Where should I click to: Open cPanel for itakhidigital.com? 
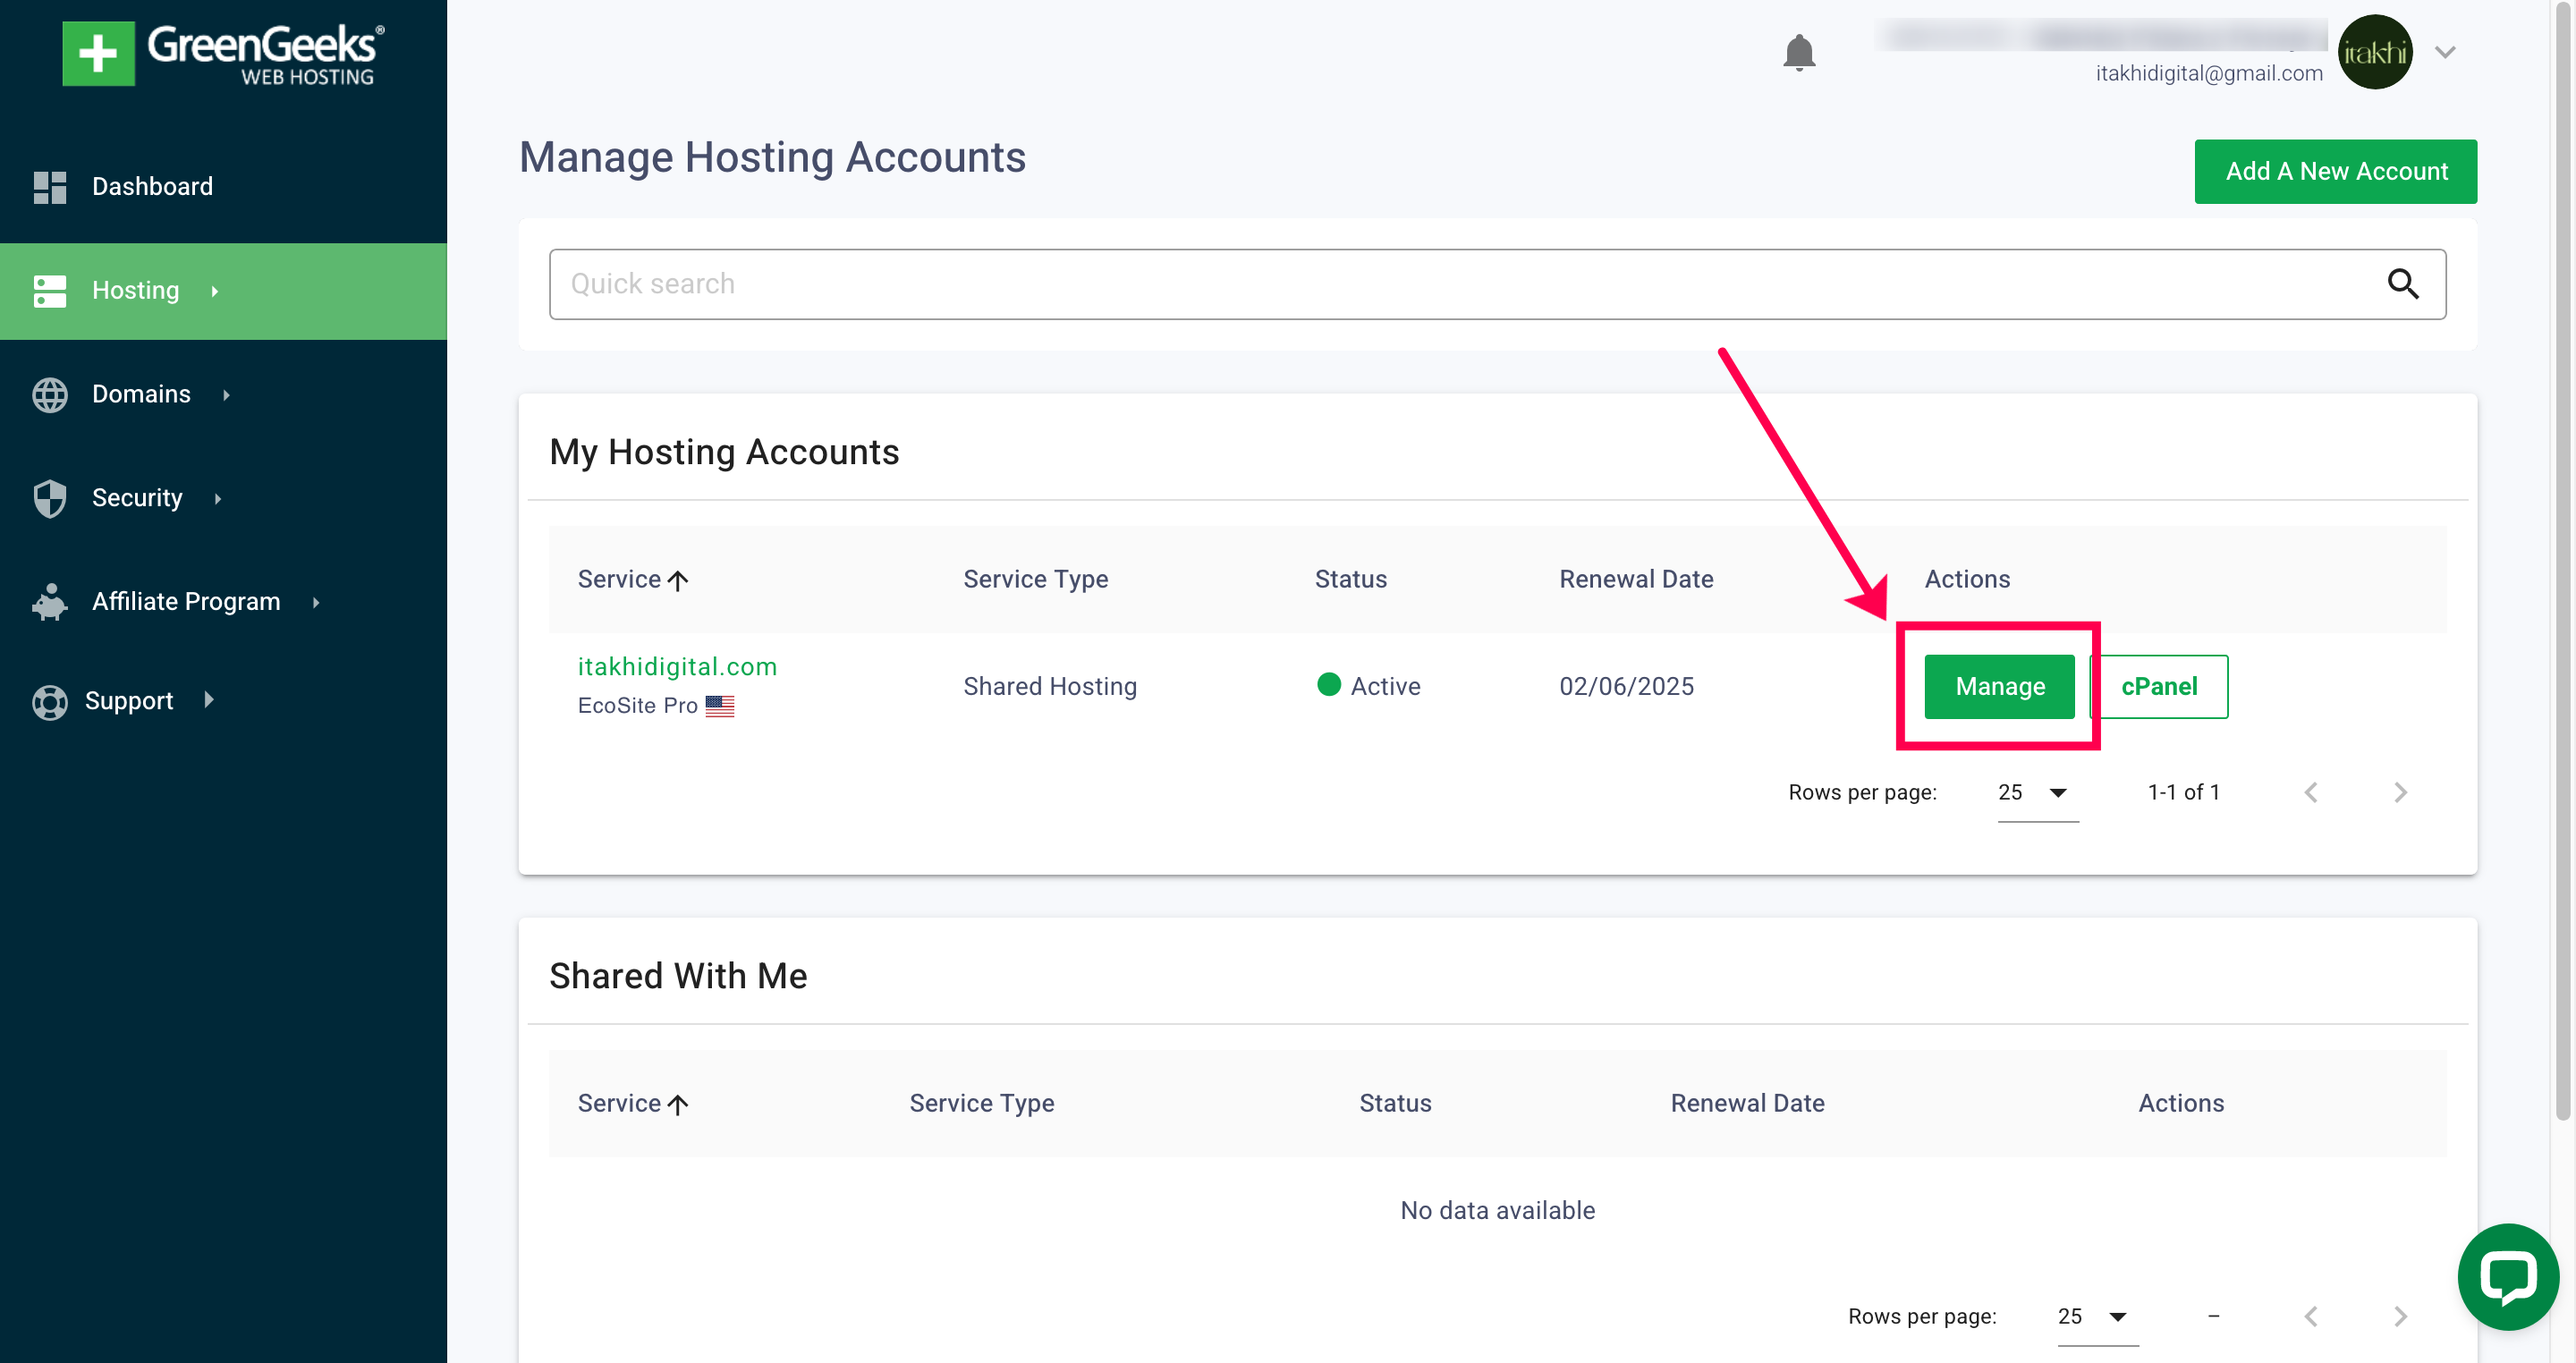(2158, 686)
